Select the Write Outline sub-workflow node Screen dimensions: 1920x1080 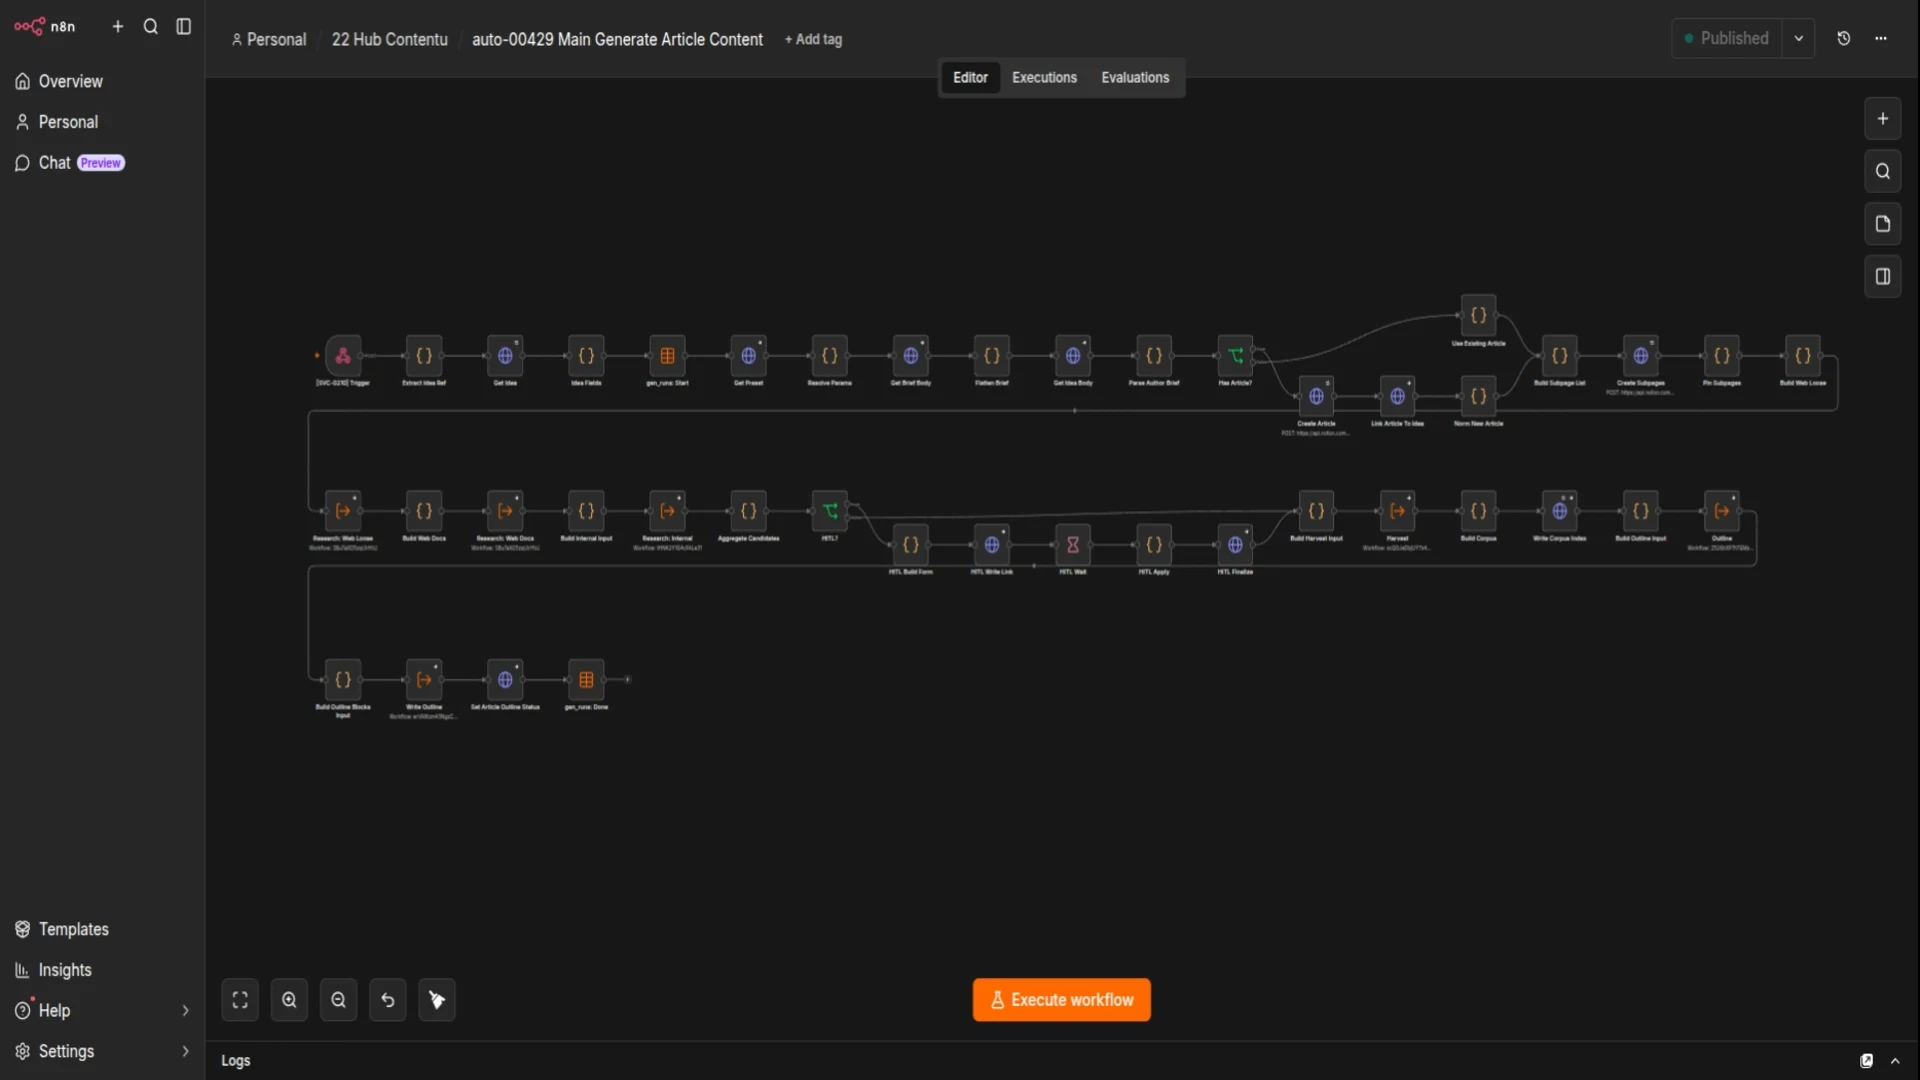(424, 680)
